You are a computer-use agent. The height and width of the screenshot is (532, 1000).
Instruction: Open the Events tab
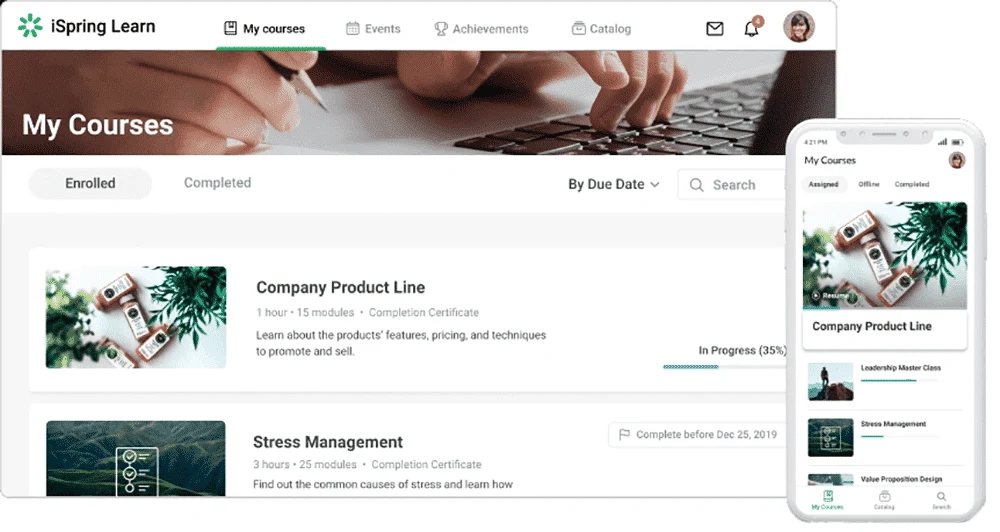point(373,29)
